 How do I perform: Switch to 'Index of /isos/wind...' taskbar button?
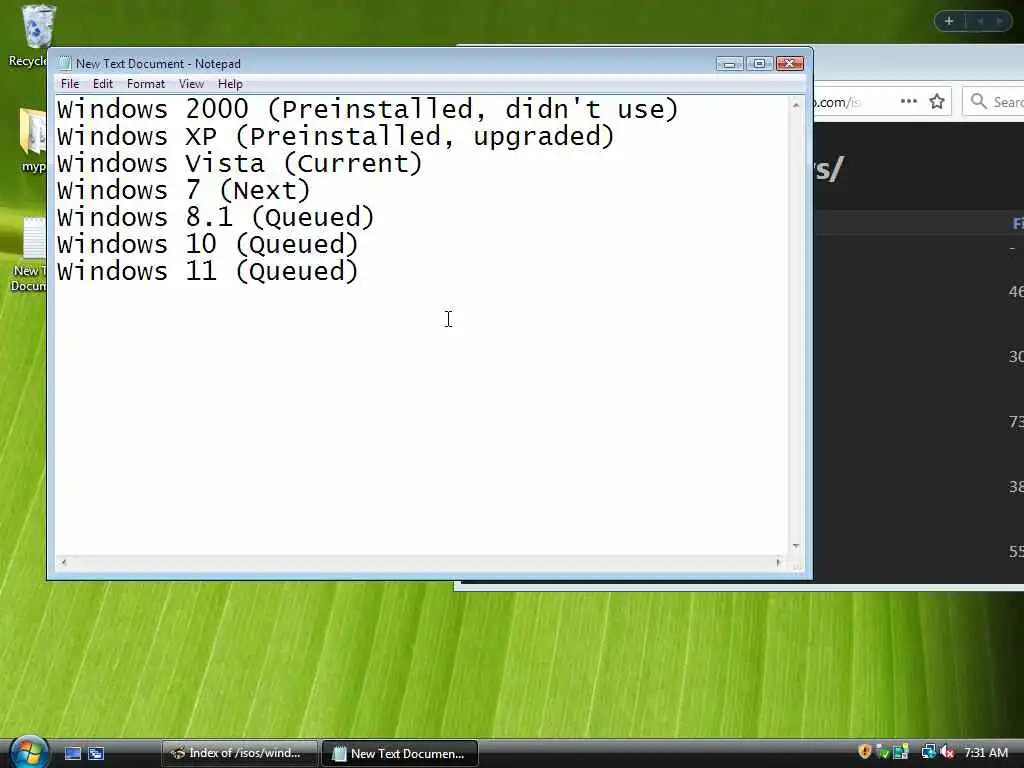(x=240, y=753)
